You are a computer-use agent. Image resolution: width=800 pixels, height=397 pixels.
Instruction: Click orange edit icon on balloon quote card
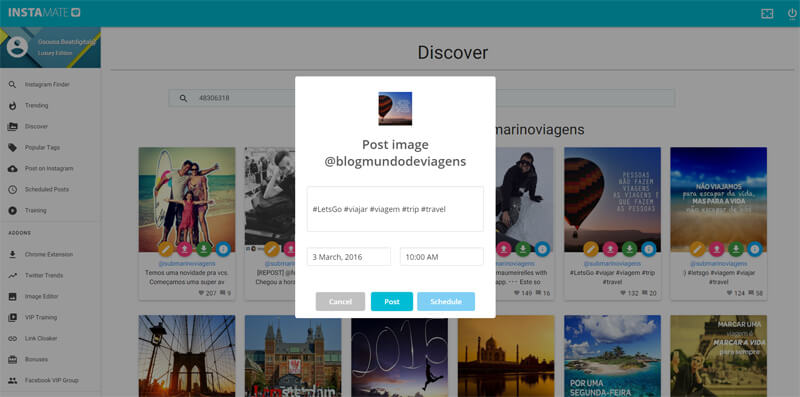(x=591, y=249)
